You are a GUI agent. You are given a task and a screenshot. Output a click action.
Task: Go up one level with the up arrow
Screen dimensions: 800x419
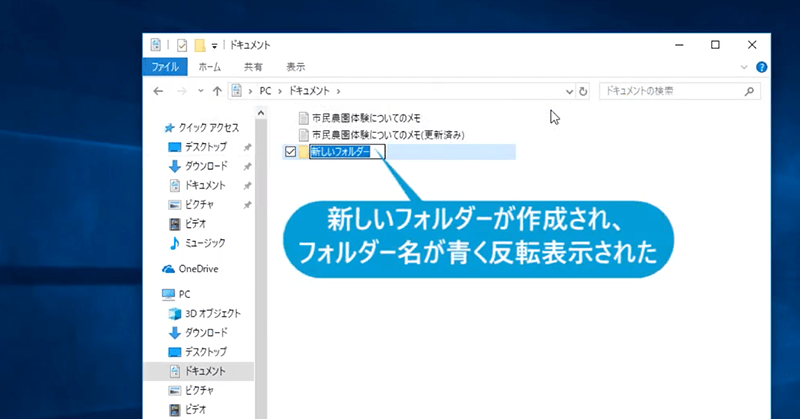point(217,91)
